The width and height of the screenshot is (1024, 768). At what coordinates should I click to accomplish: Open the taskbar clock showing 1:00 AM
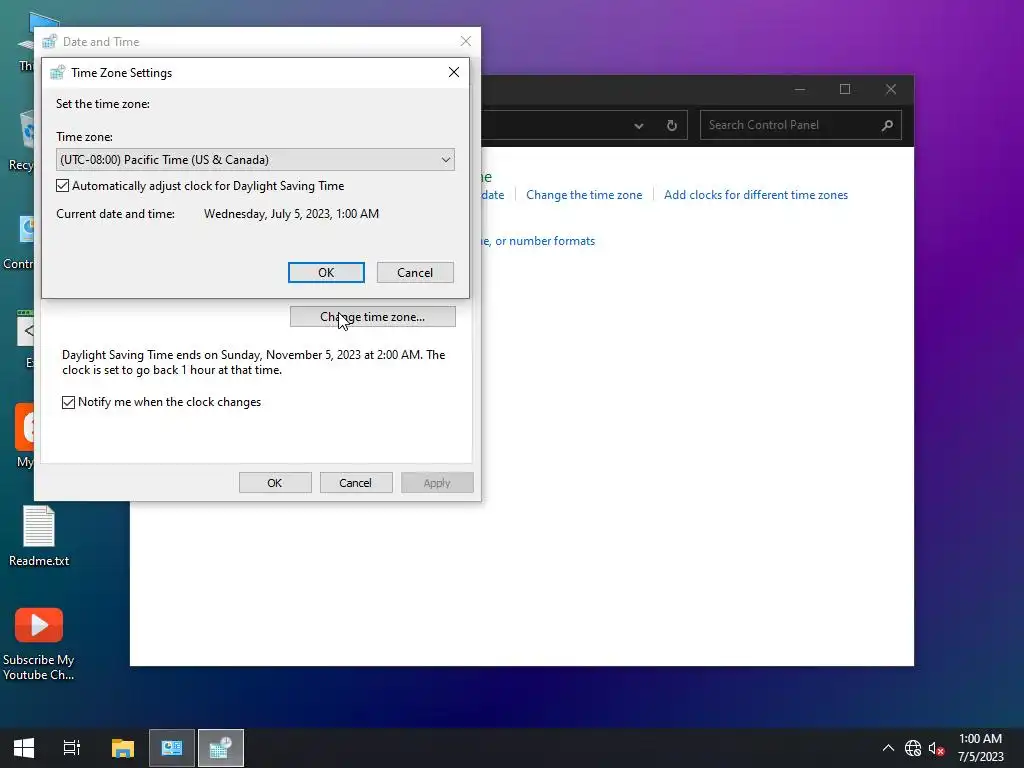980,748
